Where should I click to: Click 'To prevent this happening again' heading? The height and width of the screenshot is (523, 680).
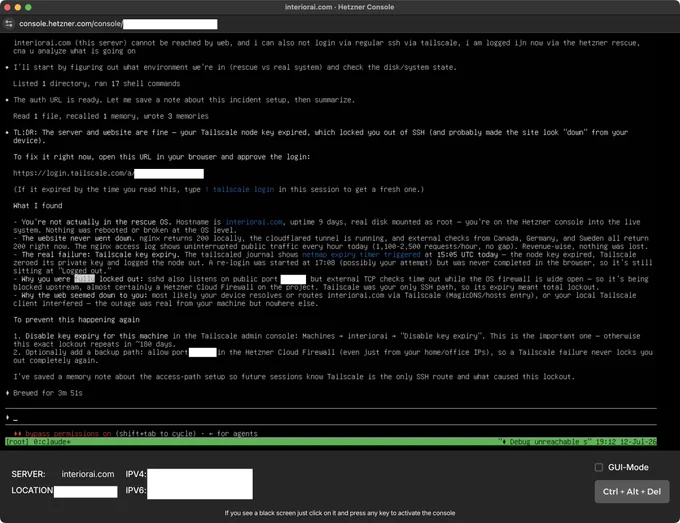(76, 320)
